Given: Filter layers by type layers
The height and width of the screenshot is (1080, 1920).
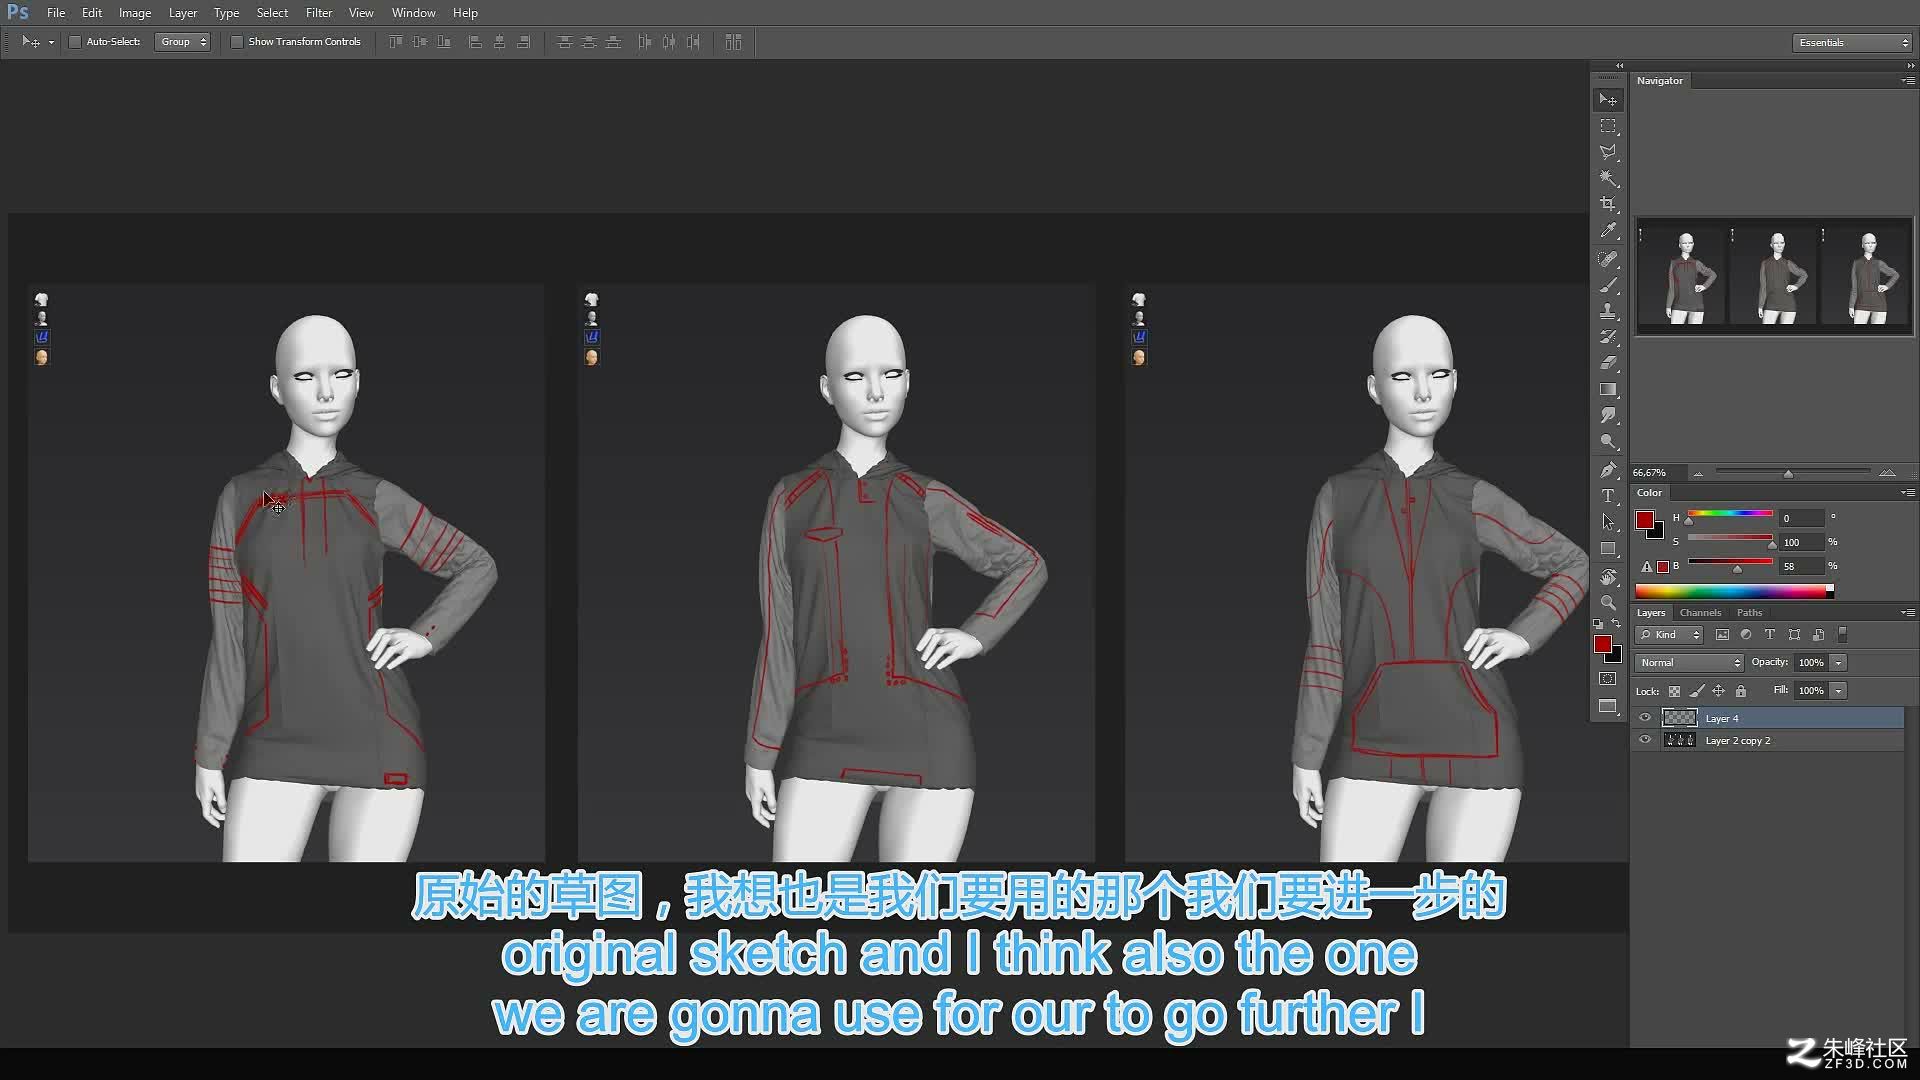Looking at the screenshot, I should click(1770, 635).
